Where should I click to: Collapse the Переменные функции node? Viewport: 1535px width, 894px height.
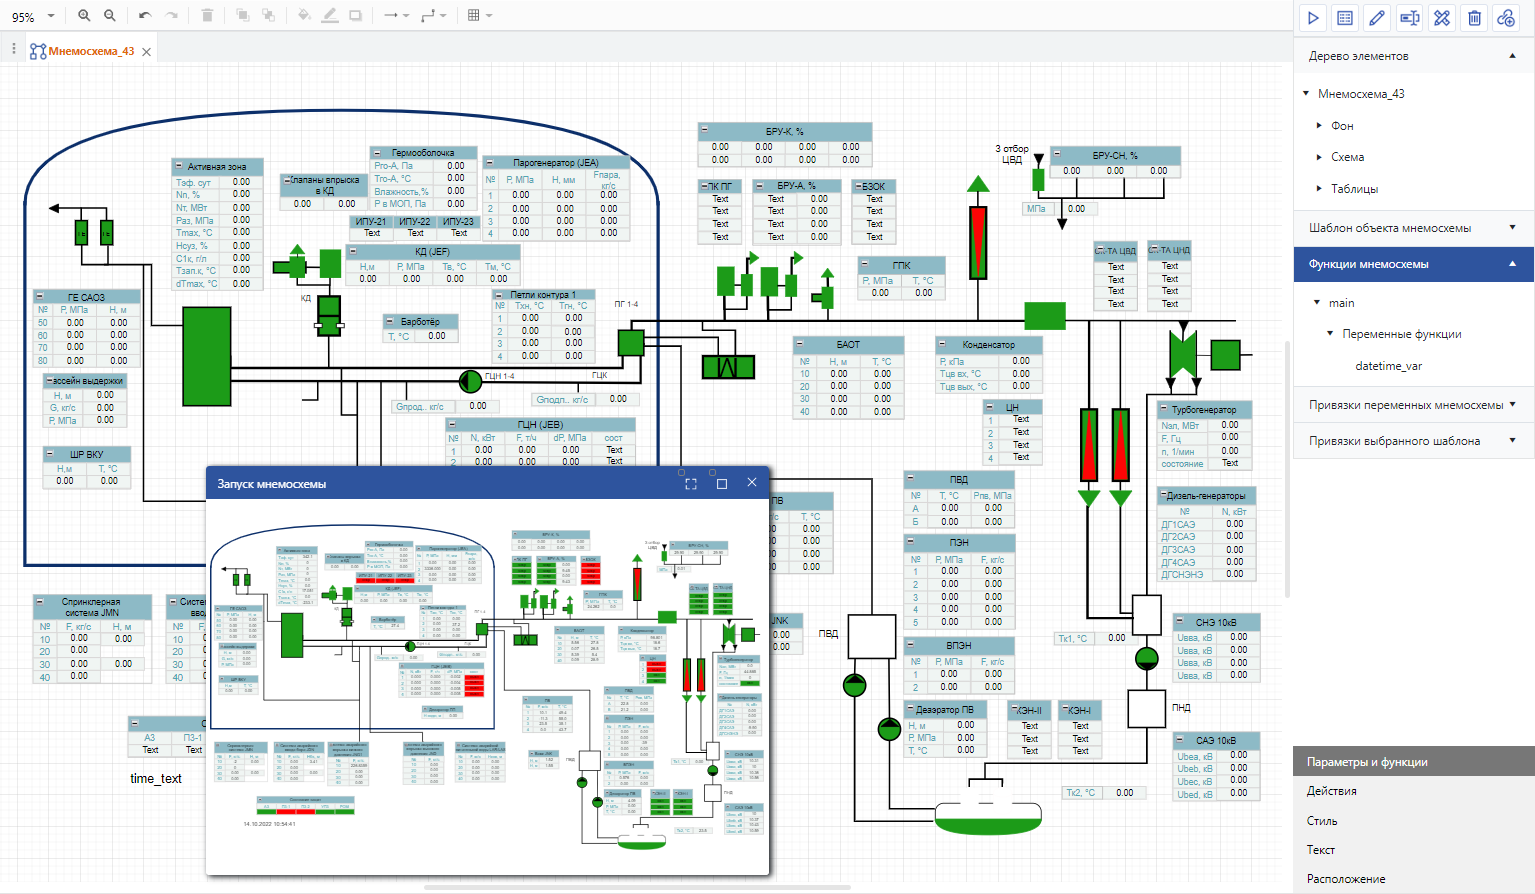[x=1330, y=334]
